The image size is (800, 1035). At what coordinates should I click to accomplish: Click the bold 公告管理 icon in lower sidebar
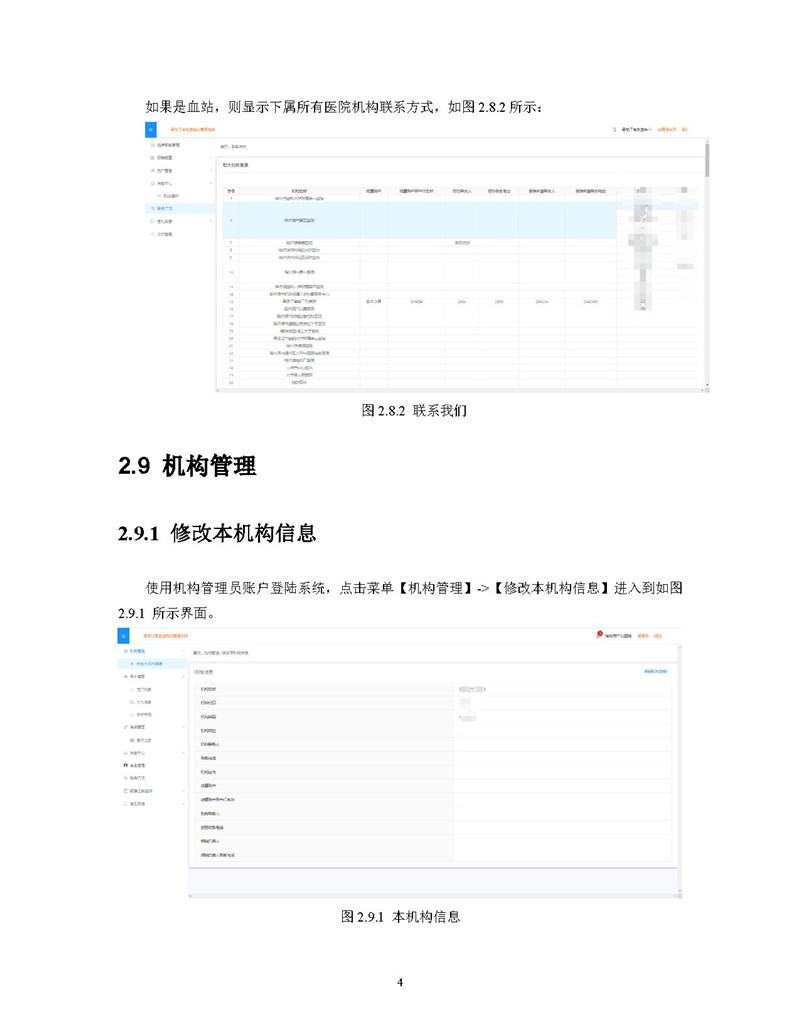click(x=124, y=765)
